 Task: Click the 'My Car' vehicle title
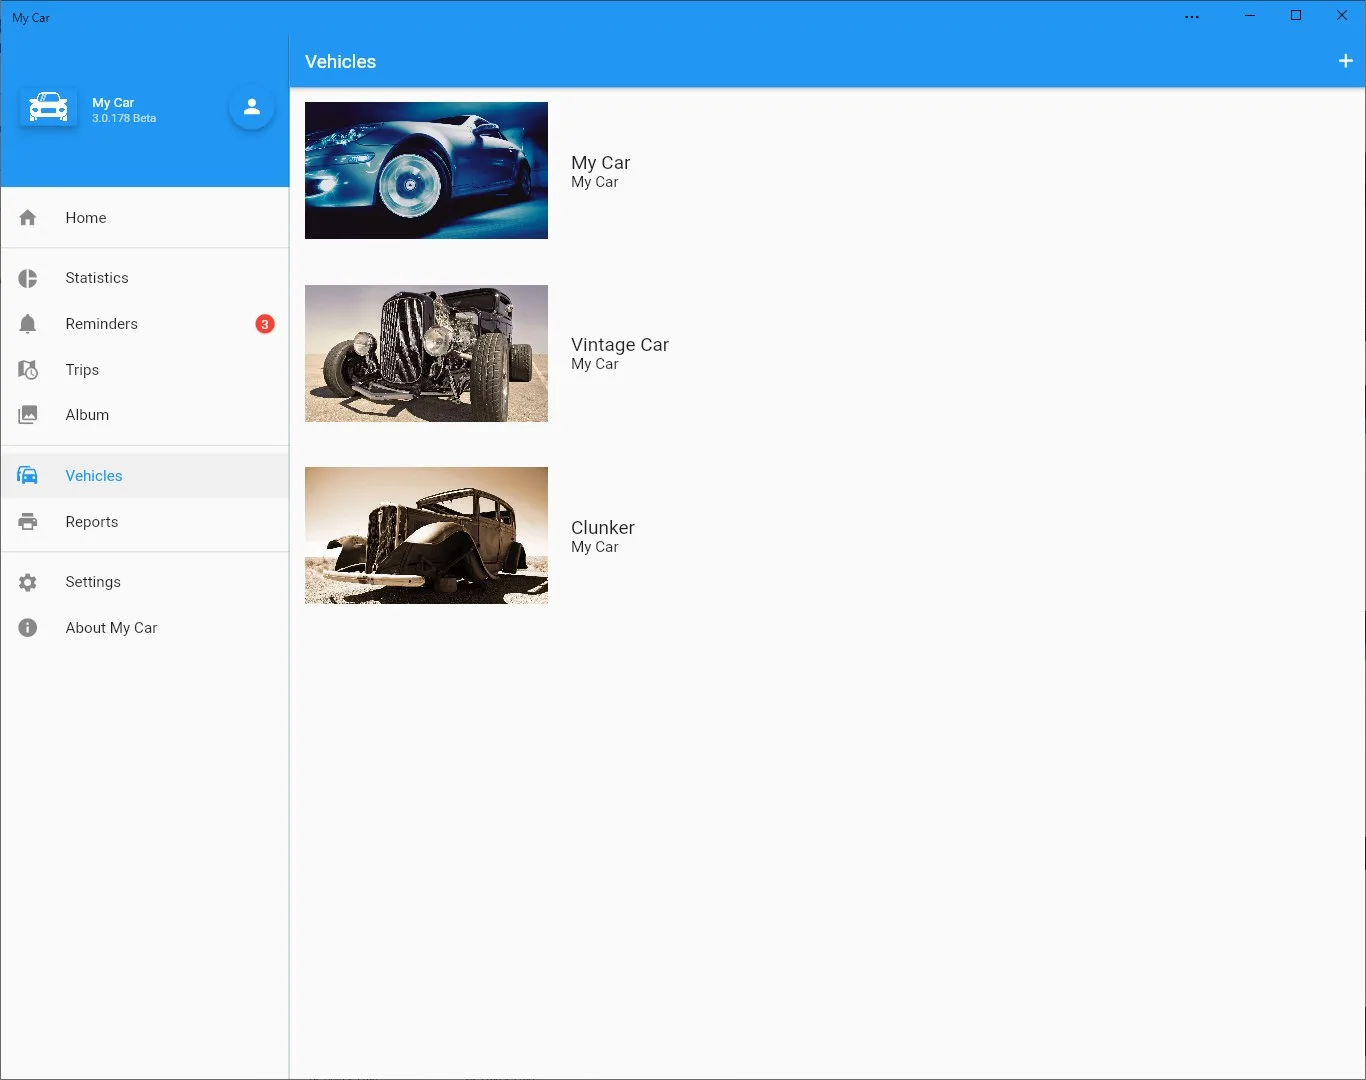point(600,163)
